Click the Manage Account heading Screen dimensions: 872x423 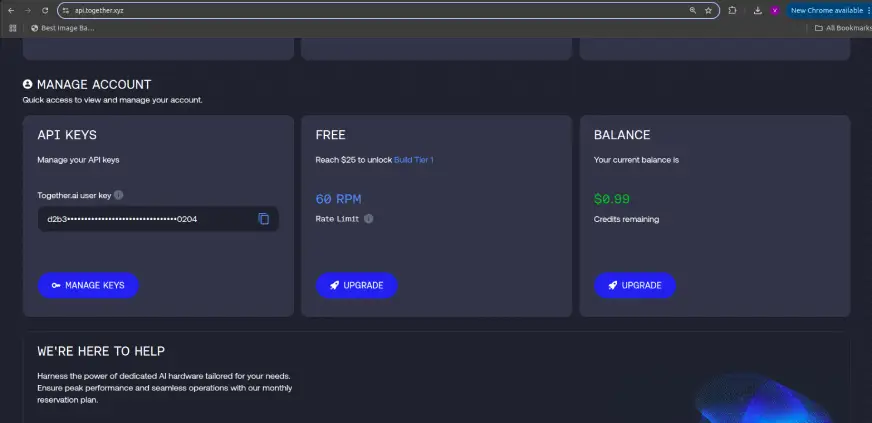(x=93, y=84)
